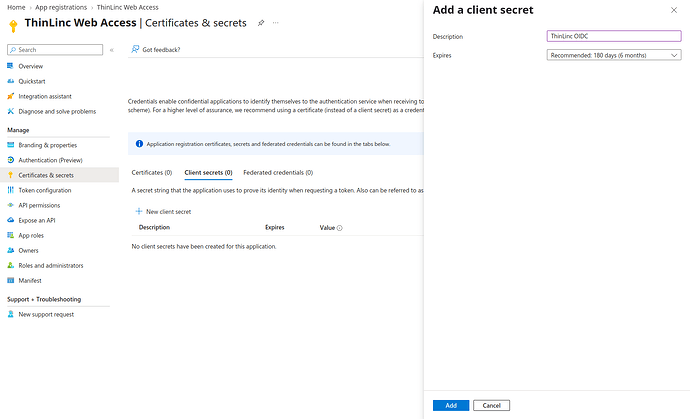Open Overview in the sidebar menu

(30, 66)
